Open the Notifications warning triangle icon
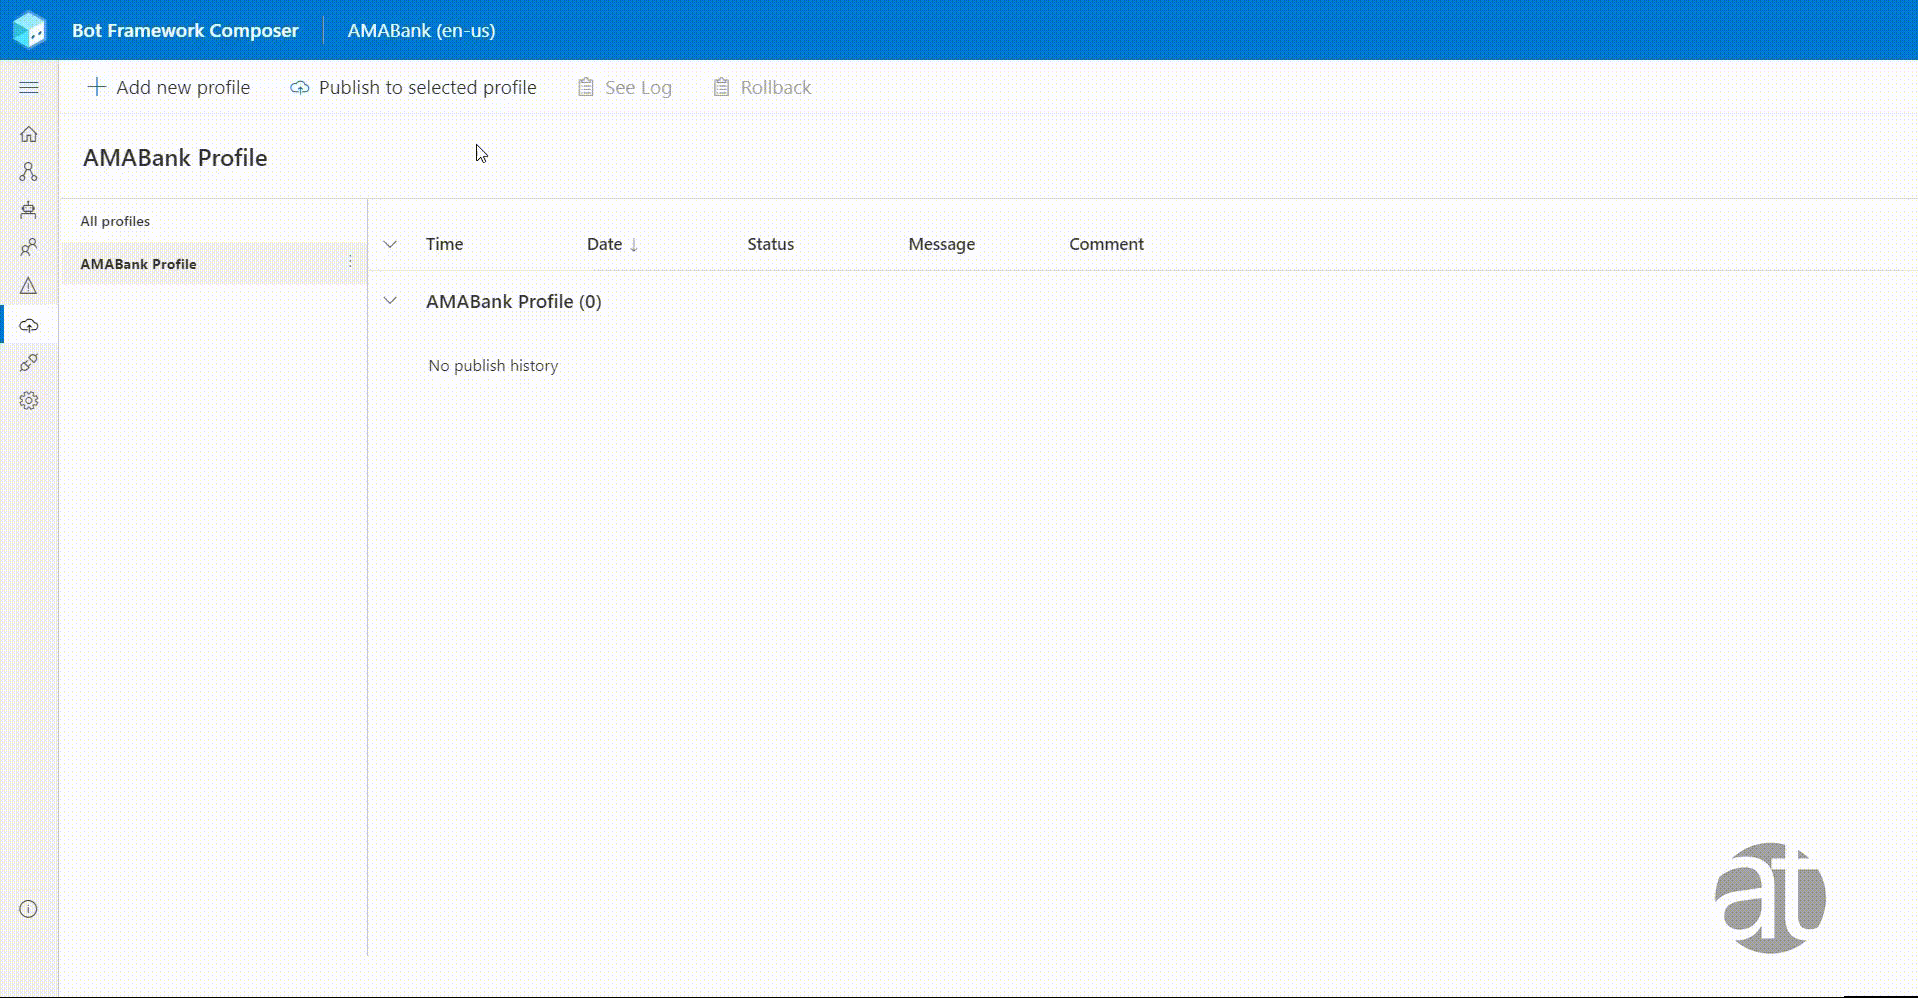Screen dimensions: 1918x998 tap(29, 286)
